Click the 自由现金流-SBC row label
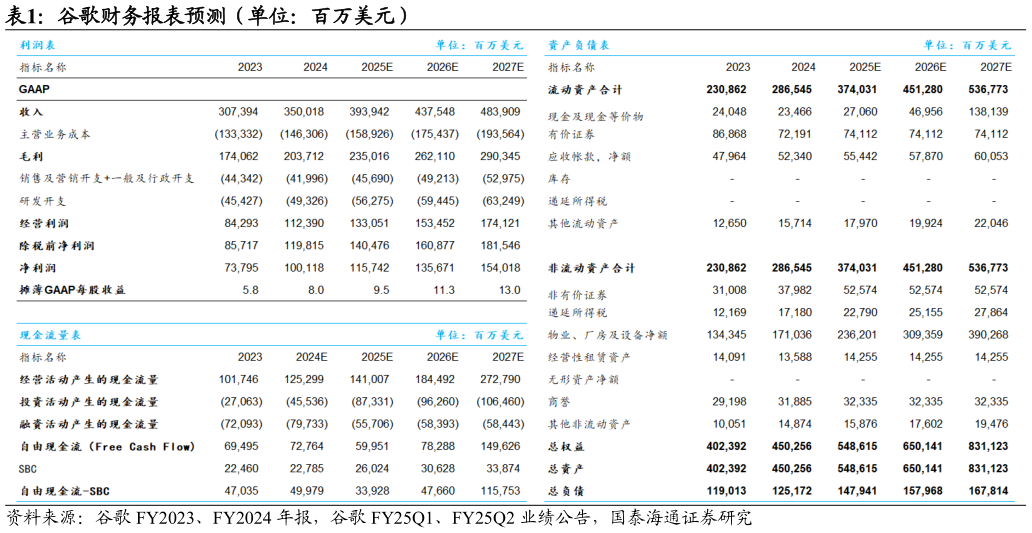The image size is (1032, 533). [64, 491]
